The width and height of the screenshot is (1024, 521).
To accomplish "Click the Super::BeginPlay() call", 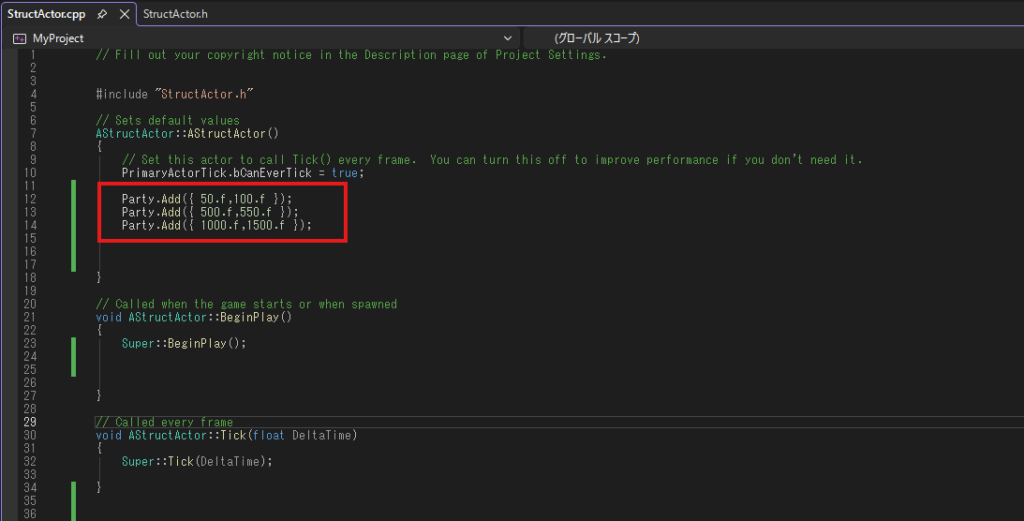I will [x=183, y=343].
